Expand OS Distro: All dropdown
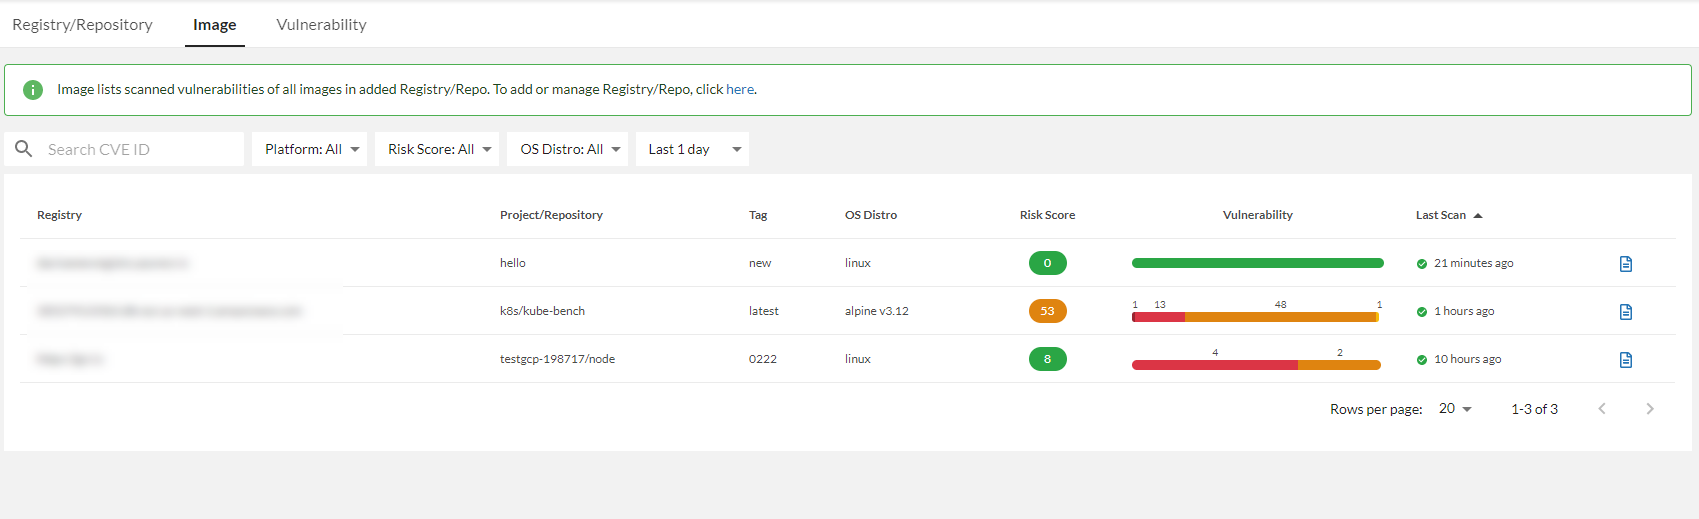 [568, 149]
